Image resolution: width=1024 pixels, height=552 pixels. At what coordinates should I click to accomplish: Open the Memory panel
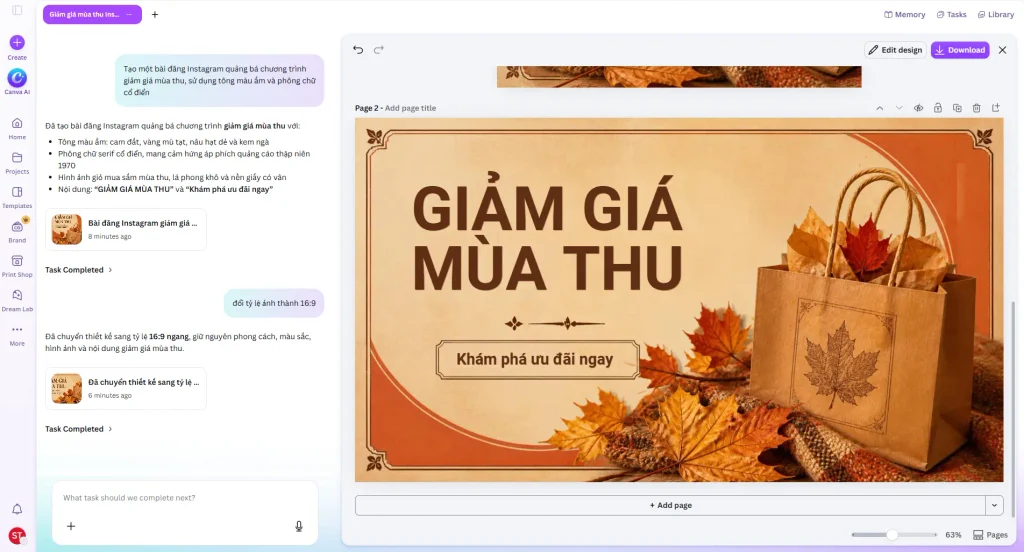point(904,14)
